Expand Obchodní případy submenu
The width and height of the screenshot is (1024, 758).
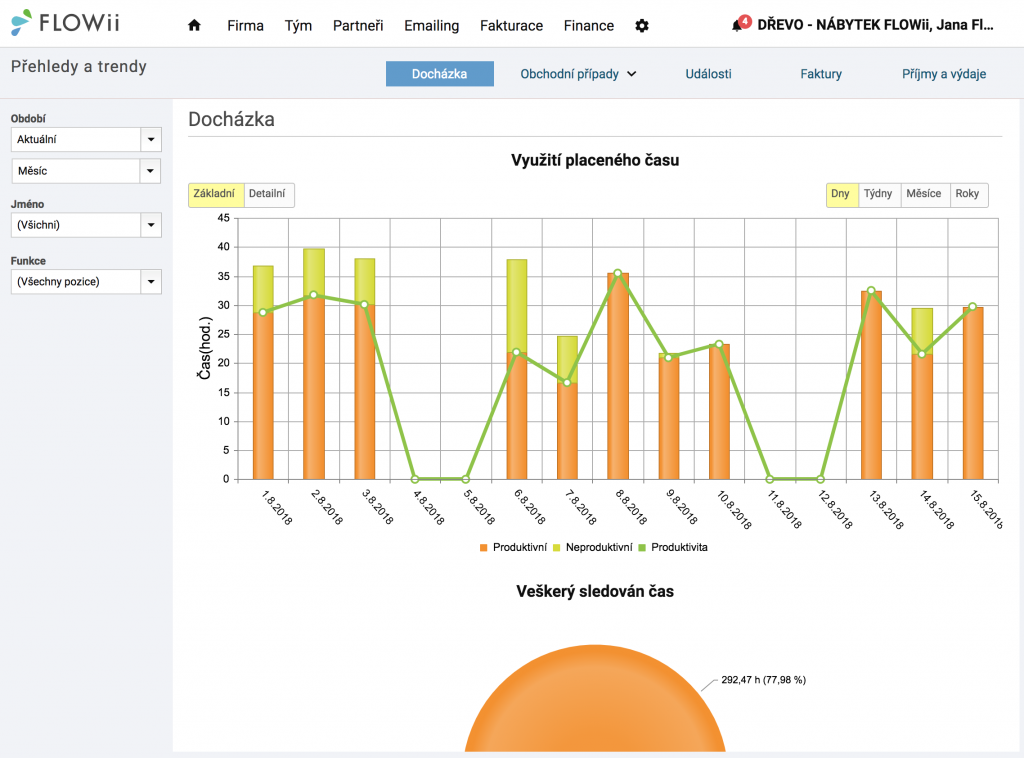(x=578, y=74)
